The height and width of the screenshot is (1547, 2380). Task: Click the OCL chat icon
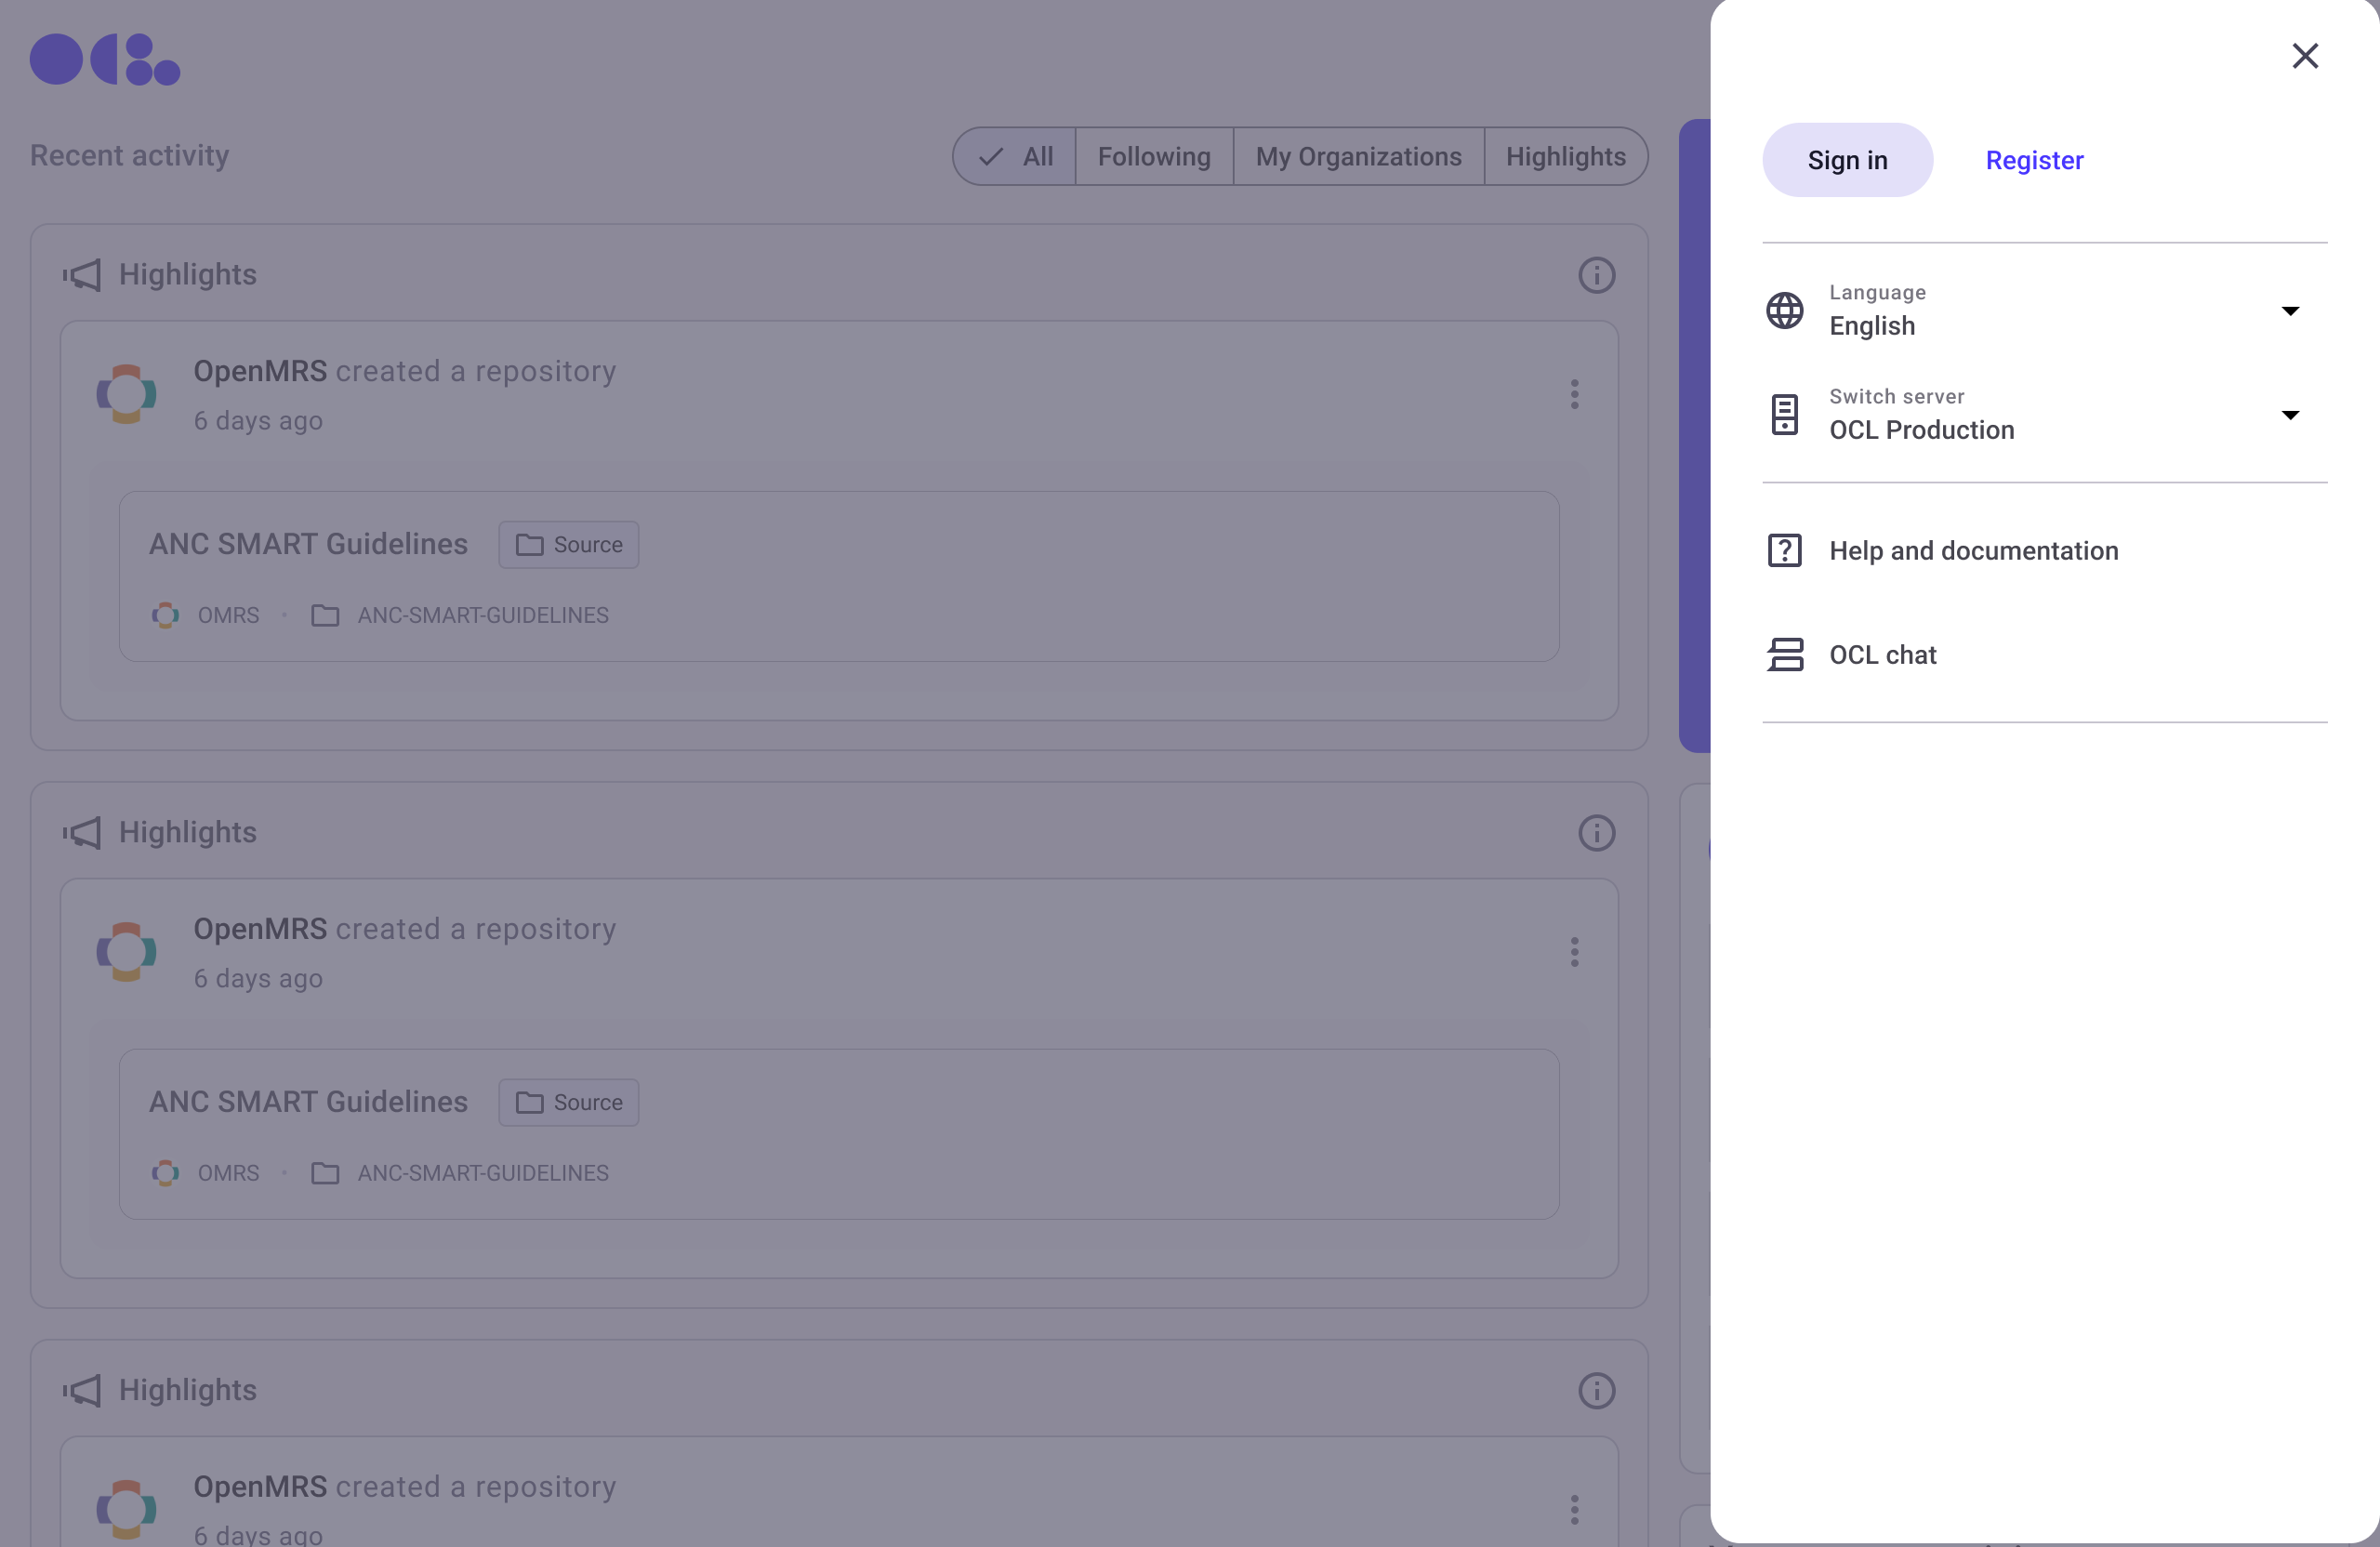tap(1784, 655)
